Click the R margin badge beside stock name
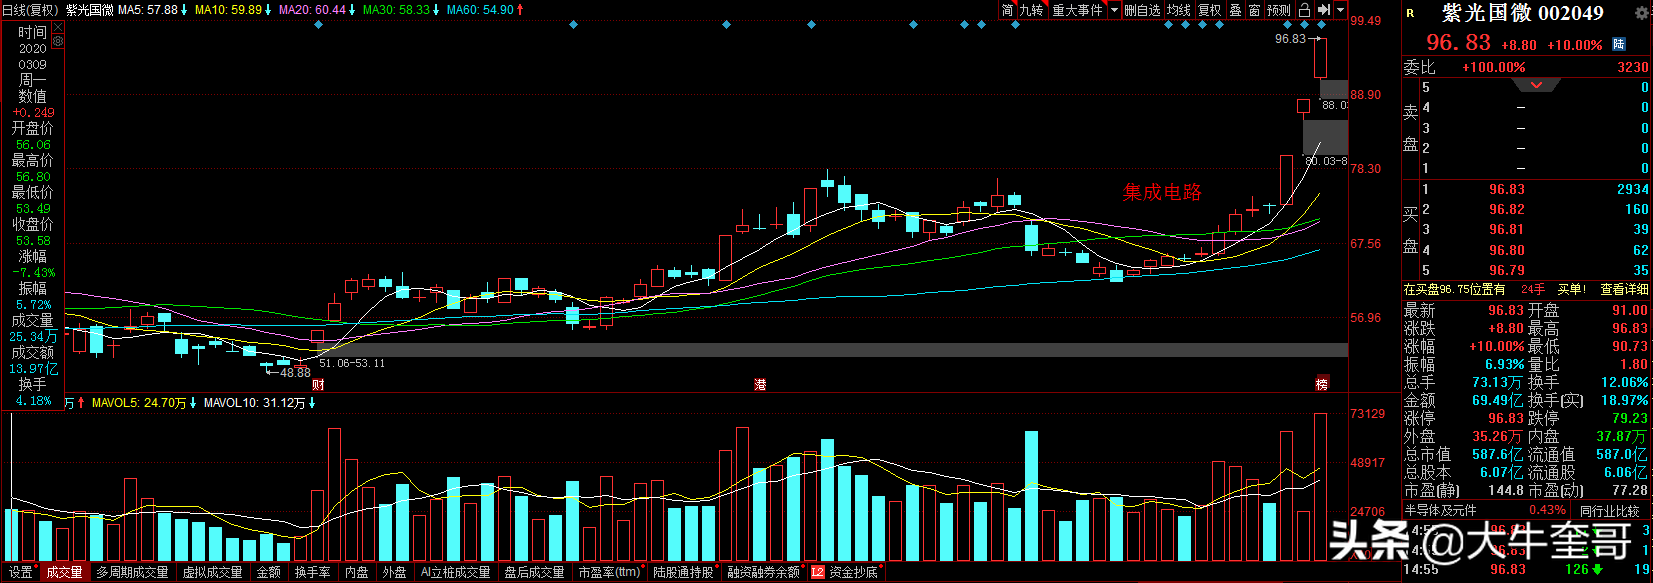 click(x=1410, y=13)
